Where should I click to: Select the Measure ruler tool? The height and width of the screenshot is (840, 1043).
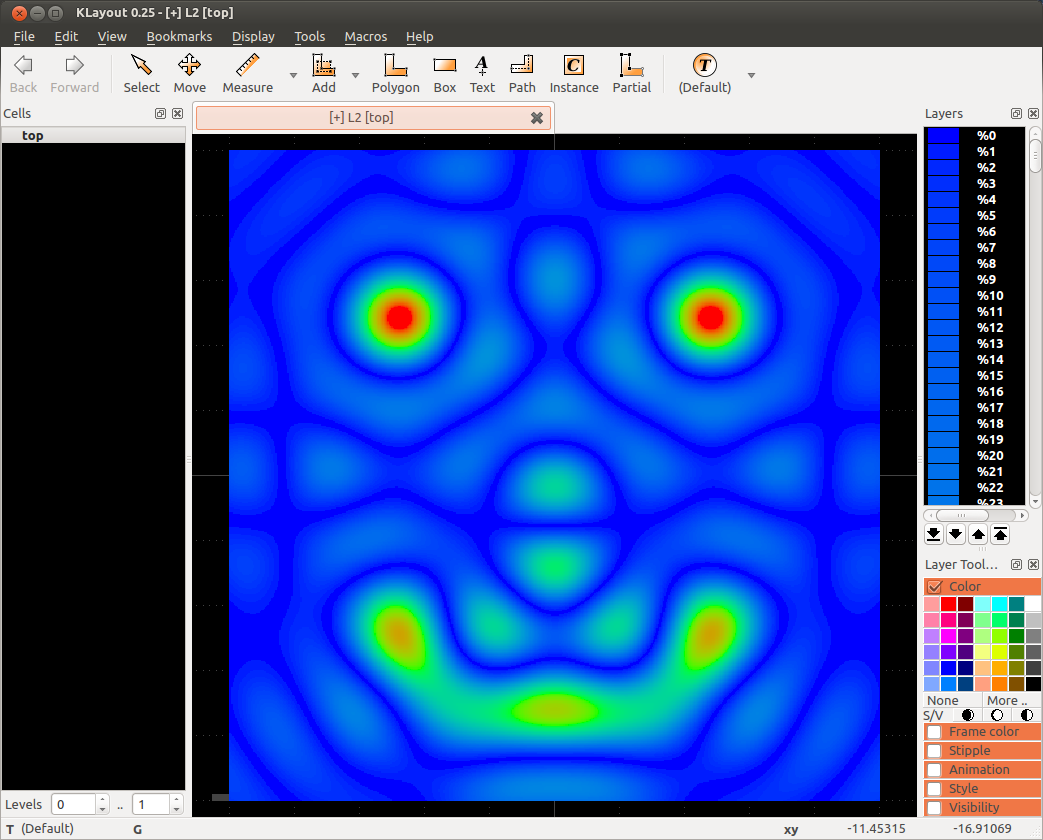(x=247, y=74)
